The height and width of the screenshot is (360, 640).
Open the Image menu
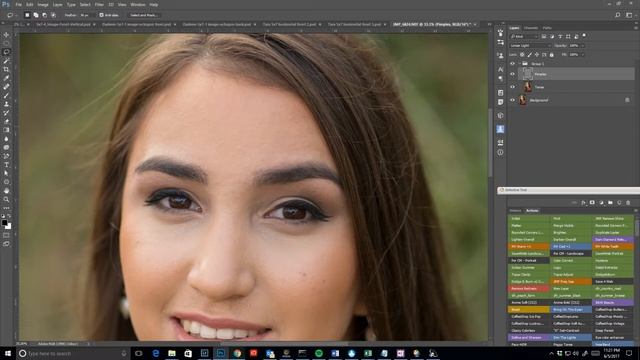pyautogui.click(x=43, y=4)
